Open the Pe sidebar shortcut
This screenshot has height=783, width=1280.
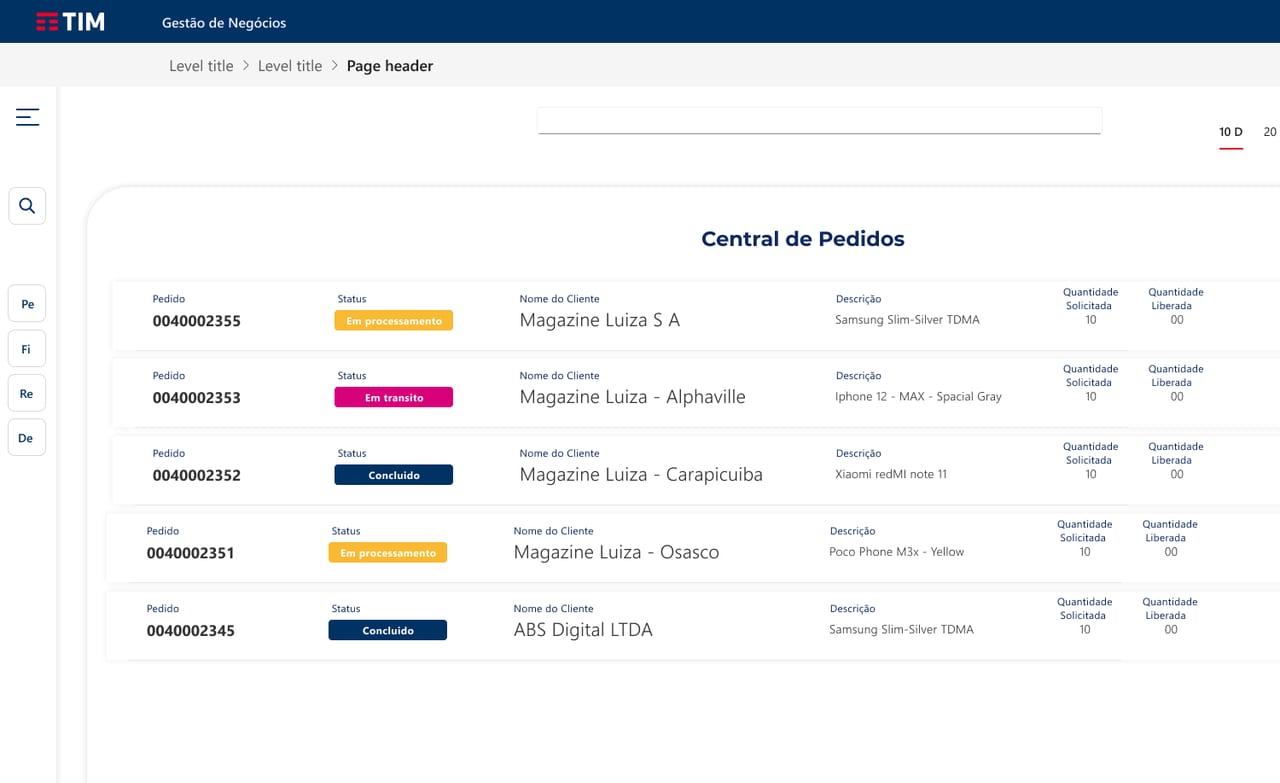pyautogui.click(x=27, y=304)
